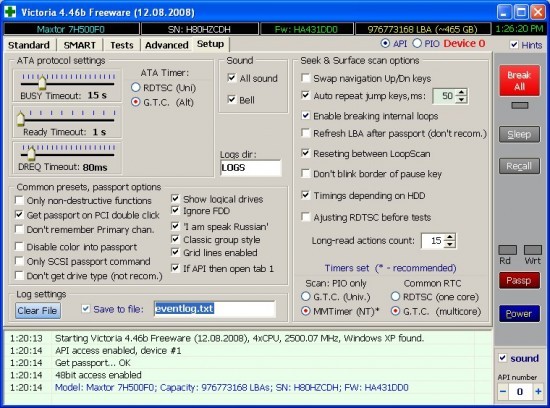
Task: Toggle If API then open tab 1
Action: tap(175, 268)
